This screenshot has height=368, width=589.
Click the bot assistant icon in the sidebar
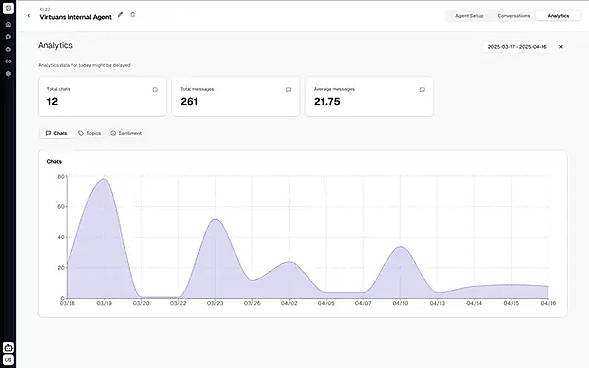(8, 347)
